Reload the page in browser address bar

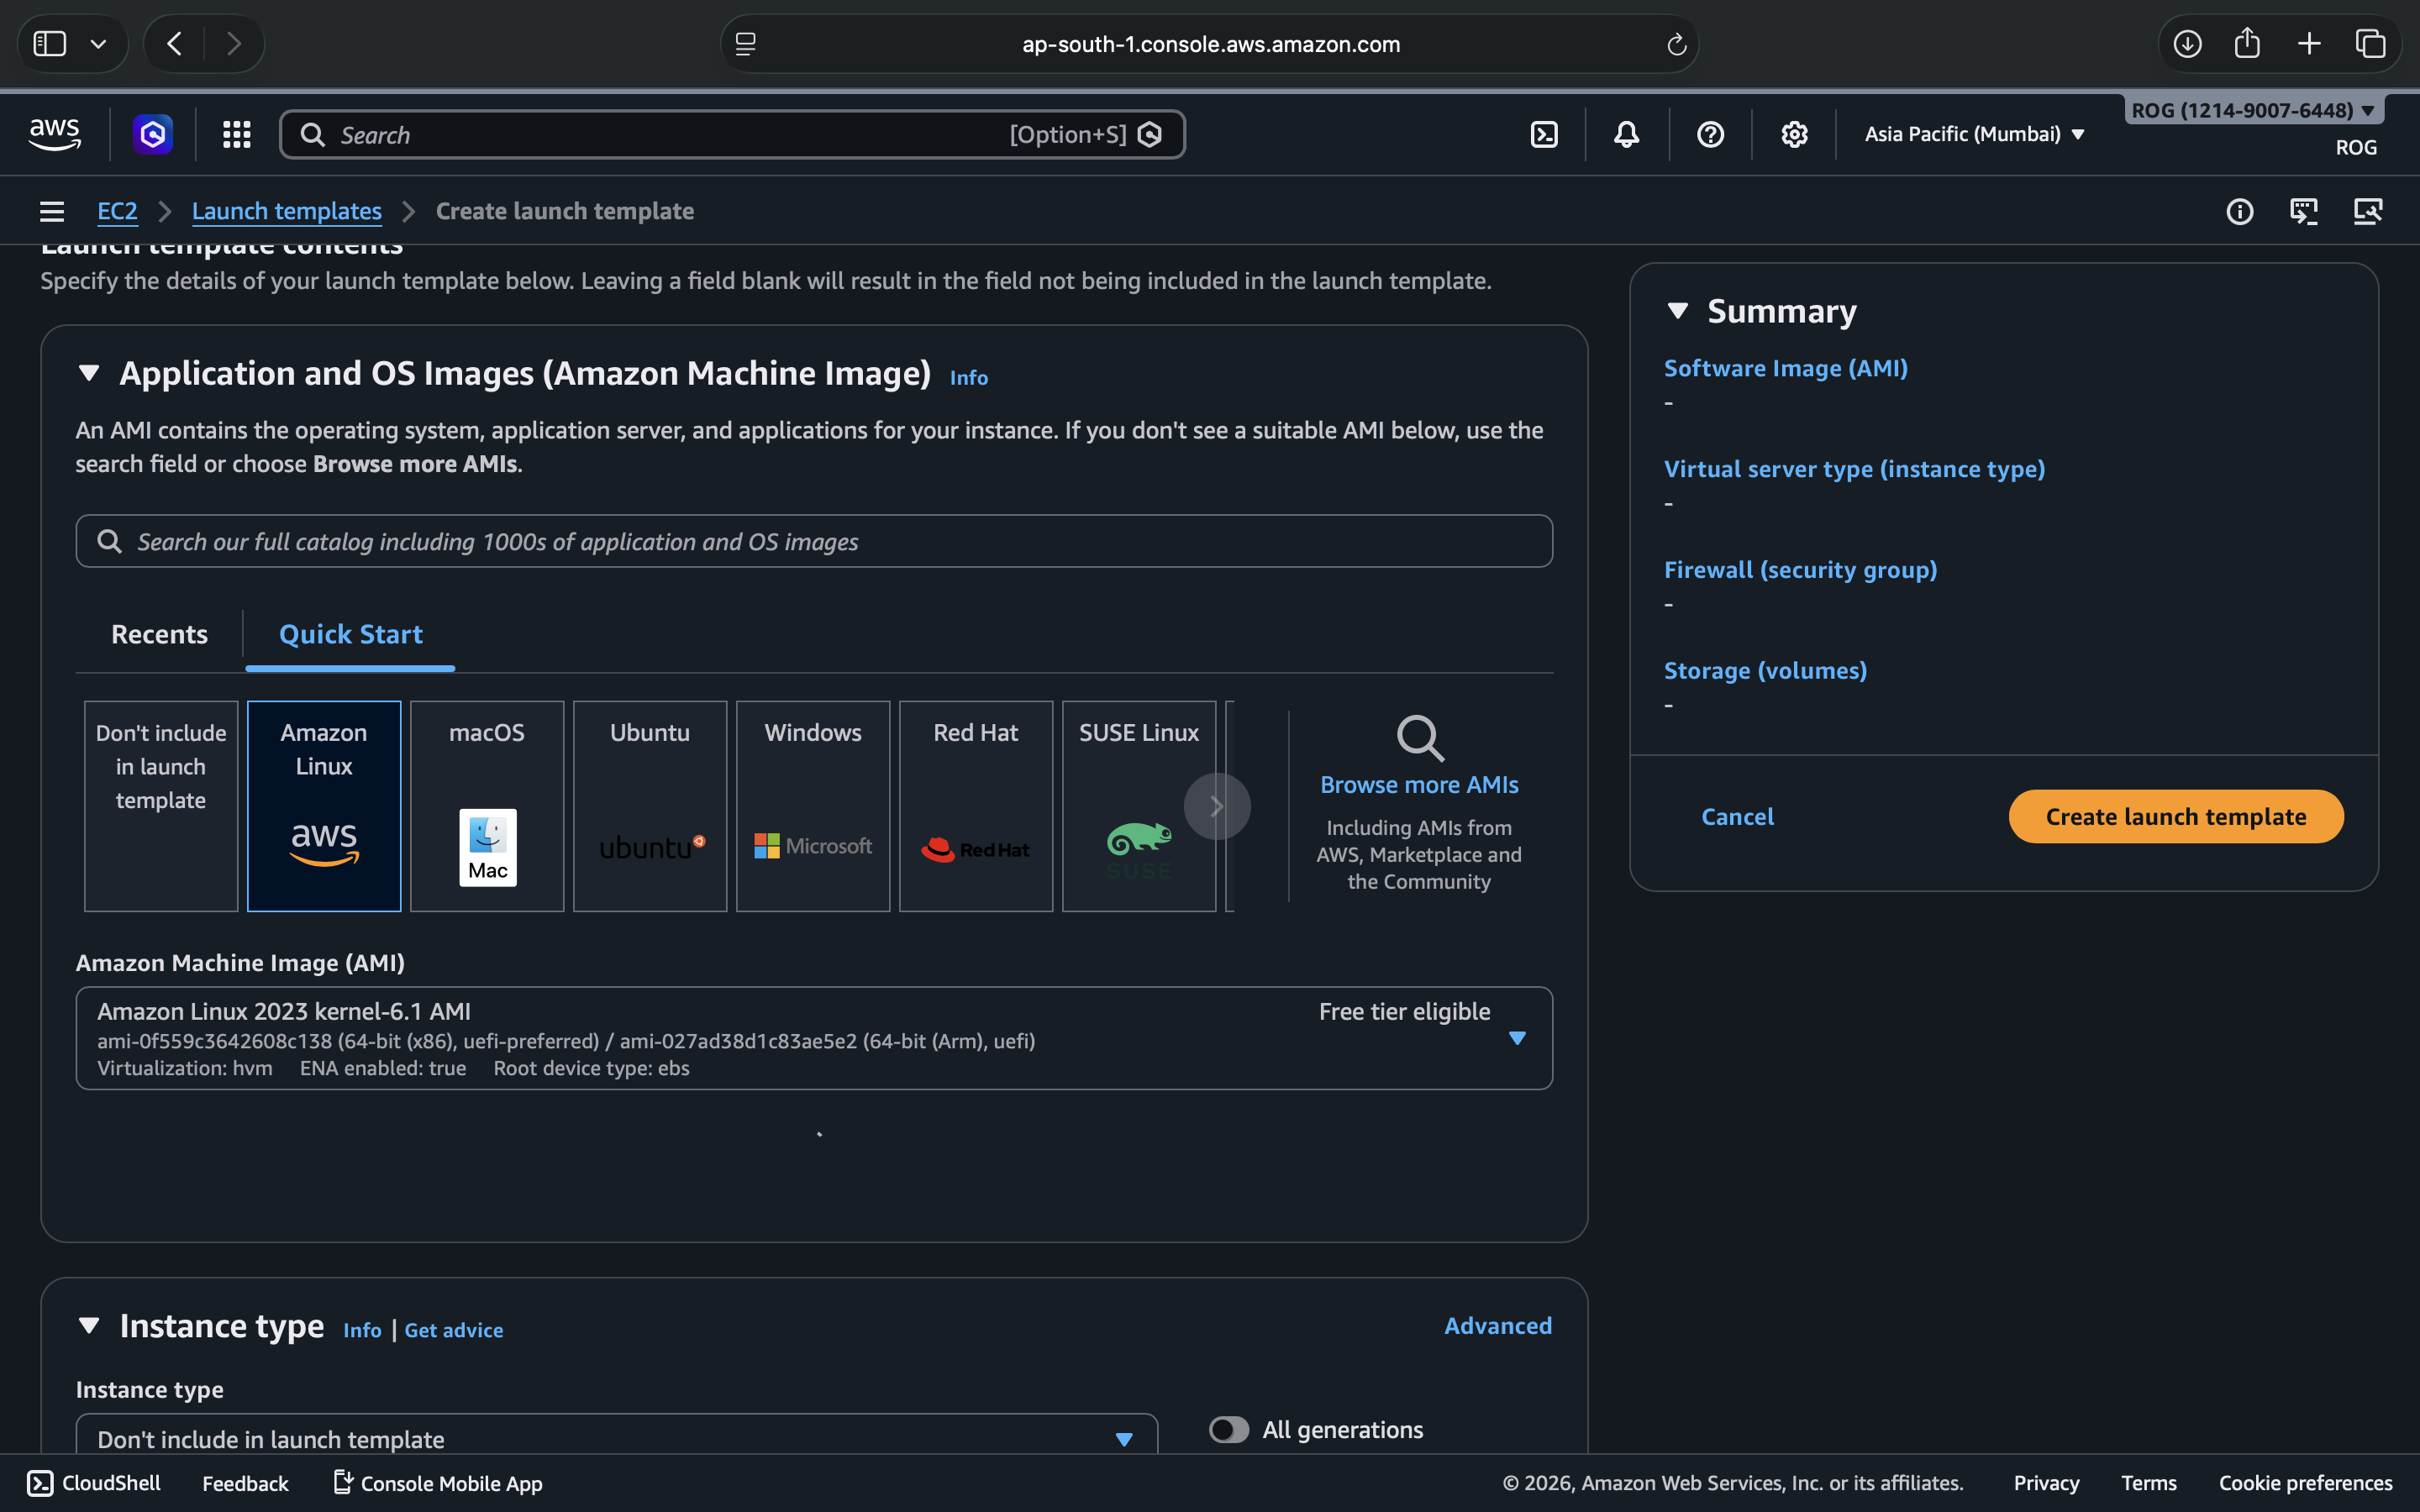[1676, 44]
